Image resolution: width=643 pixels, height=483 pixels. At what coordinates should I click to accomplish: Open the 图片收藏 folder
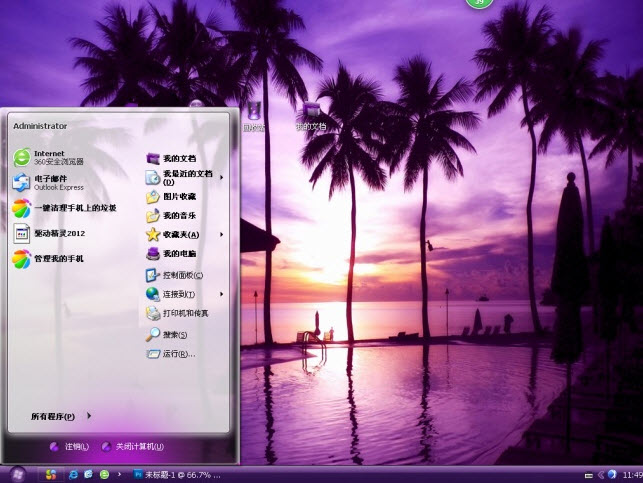[x=178, y=196]
